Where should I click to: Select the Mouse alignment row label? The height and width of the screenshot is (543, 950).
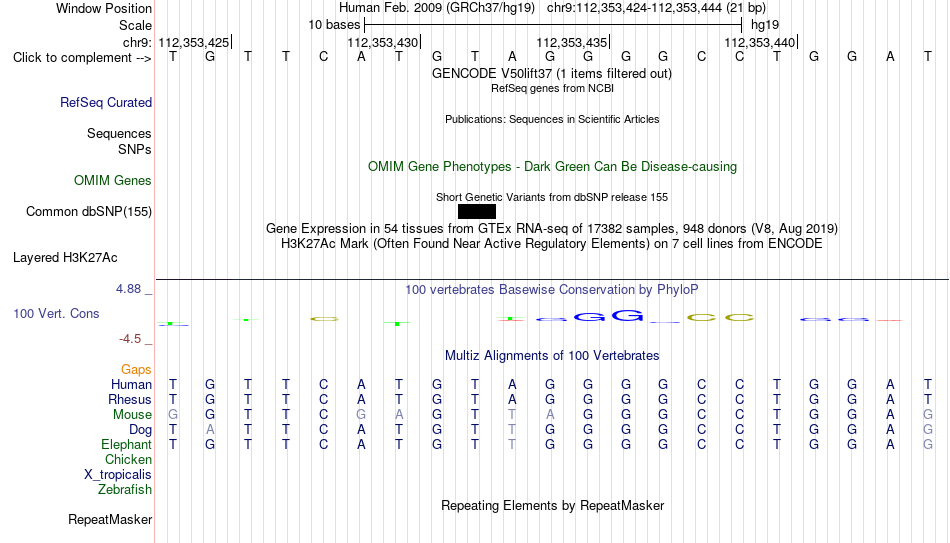[x=132, y=415]
